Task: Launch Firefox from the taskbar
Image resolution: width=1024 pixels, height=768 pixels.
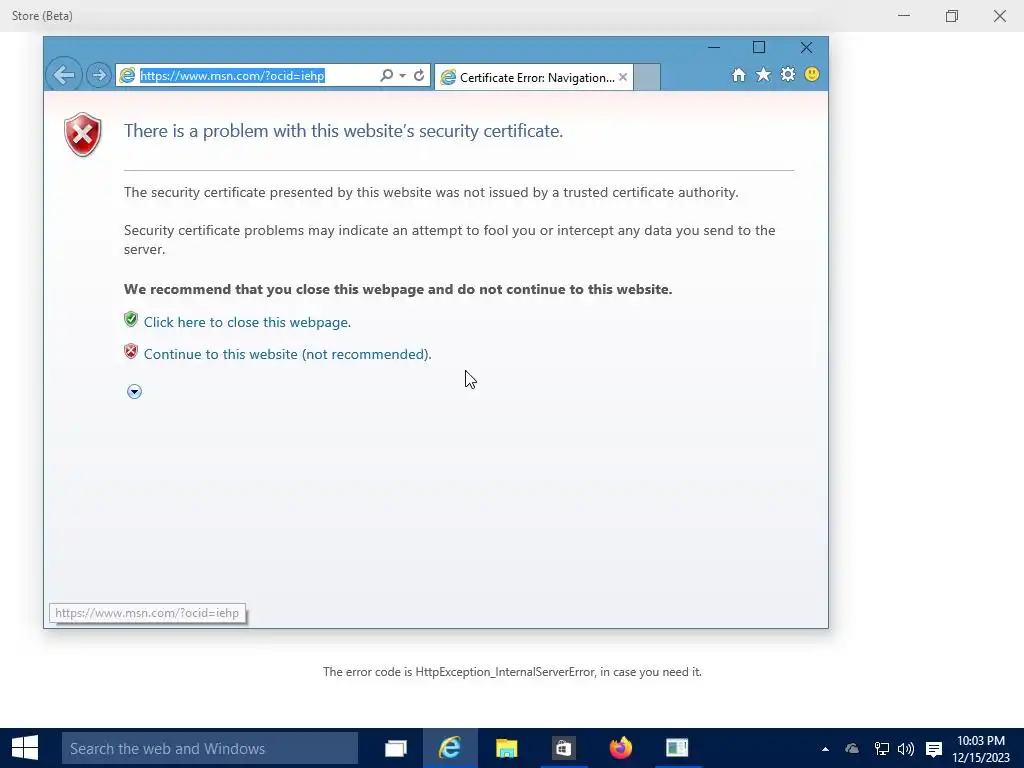Action: coord(620,748)
